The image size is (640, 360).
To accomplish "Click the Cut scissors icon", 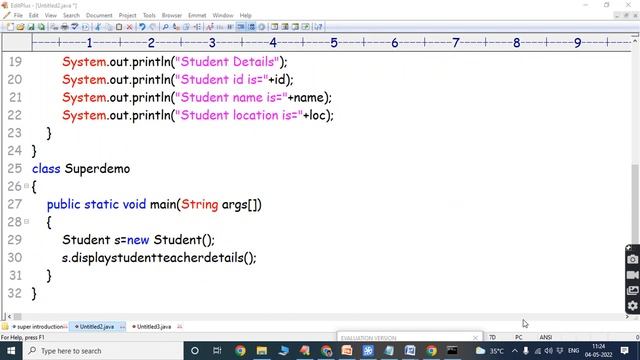I will click(x=98, y=27).
